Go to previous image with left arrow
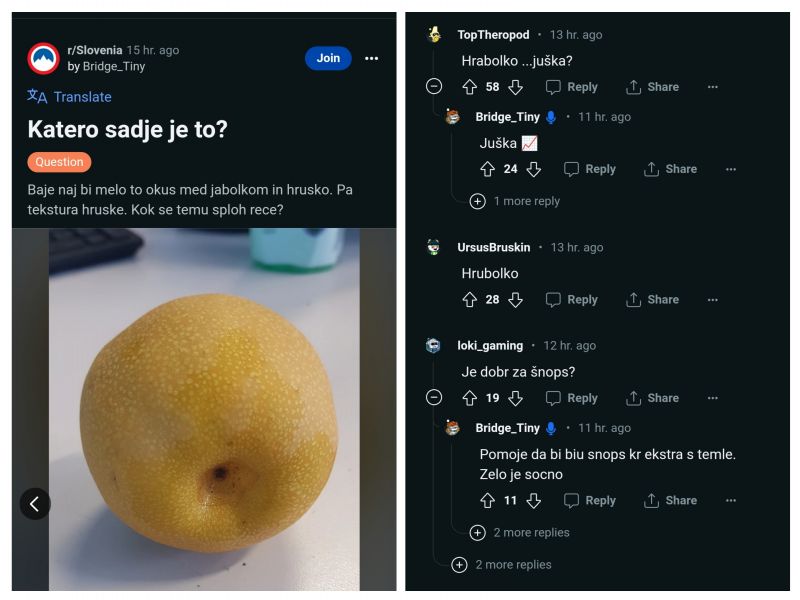The width and height of the screenshot is (800, 600). (35, 504)
